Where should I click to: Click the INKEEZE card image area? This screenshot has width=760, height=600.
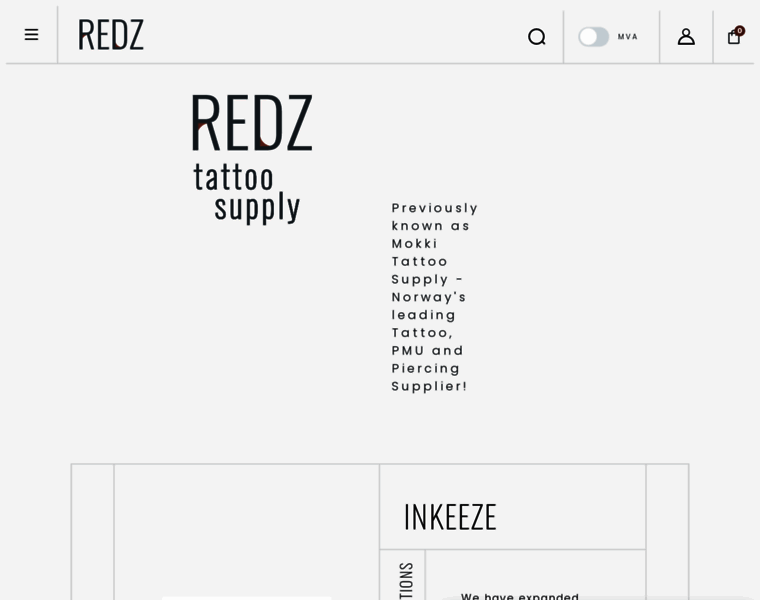[247, 532]
